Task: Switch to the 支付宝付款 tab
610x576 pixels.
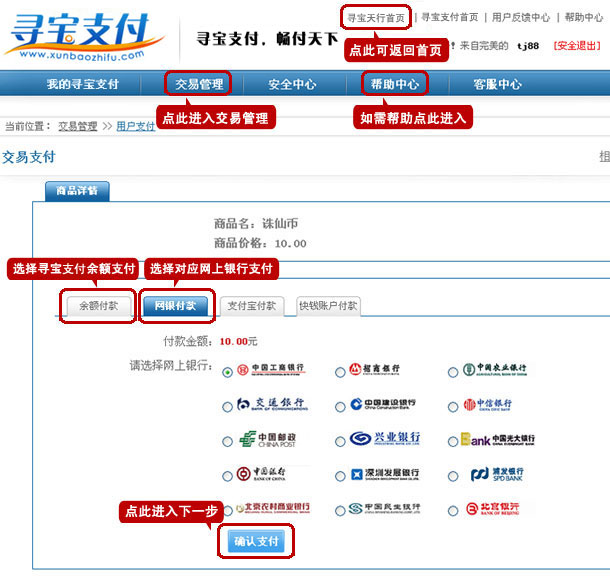Action: coord(251,306)
